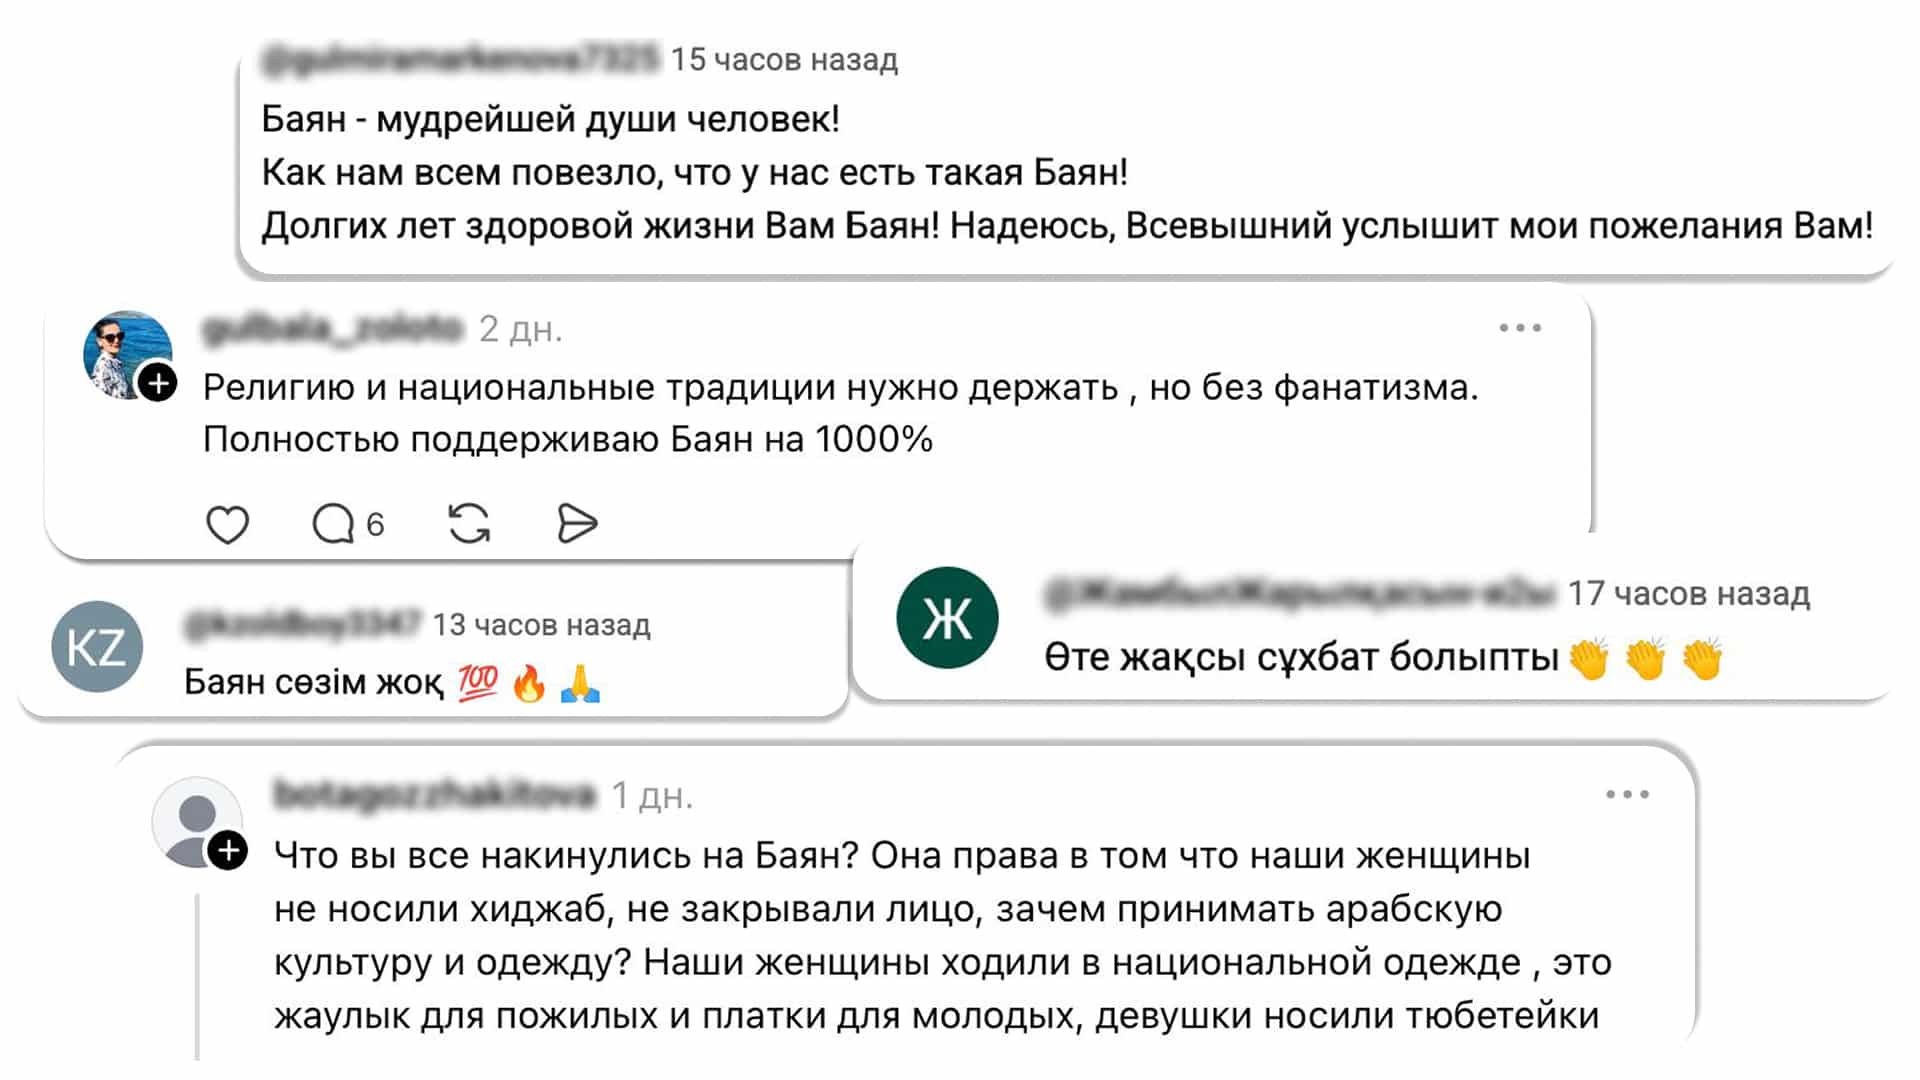1920x1080 pixels.
Task: Click the '15 часов назад' timestamp
Action: pyautogui.click(x=784, y=60)
